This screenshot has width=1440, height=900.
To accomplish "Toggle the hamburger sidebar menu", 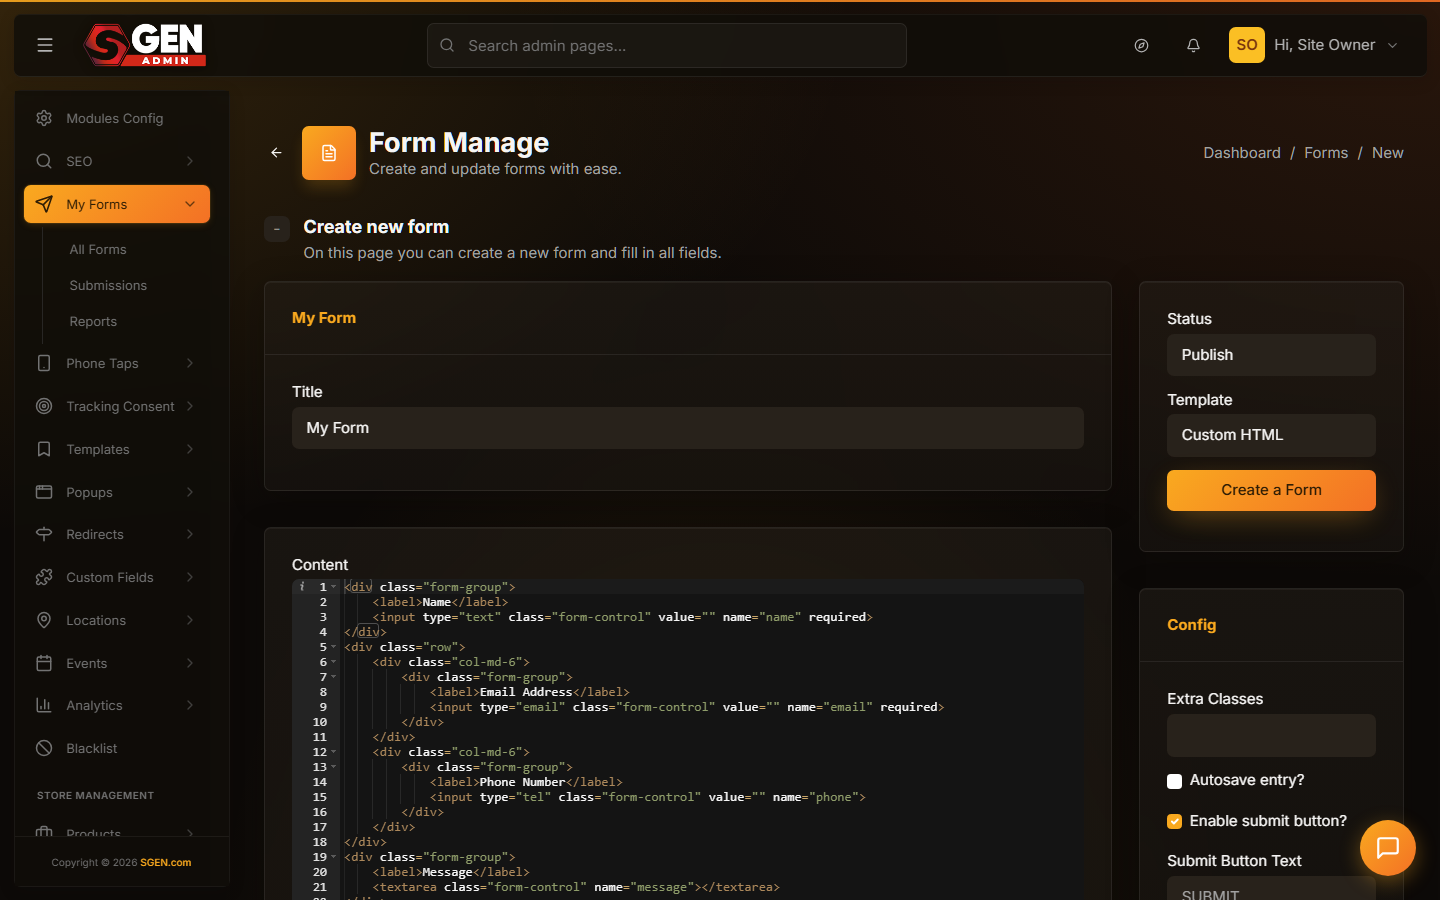I will (45, 45).
